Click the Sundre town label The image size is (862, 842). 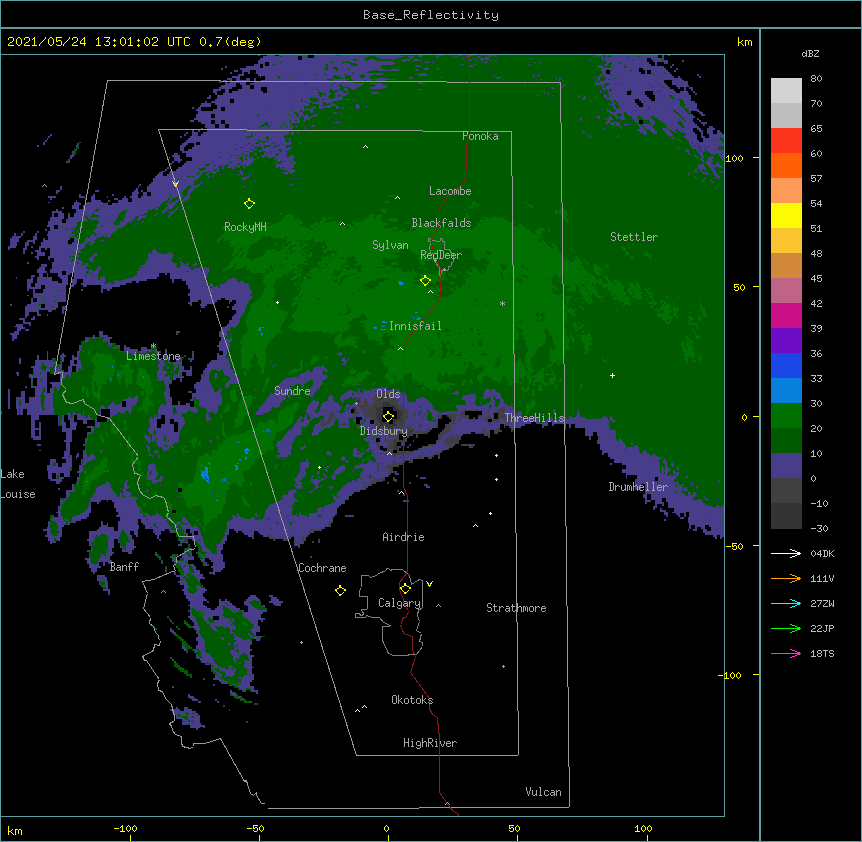(x=292, y=391)
